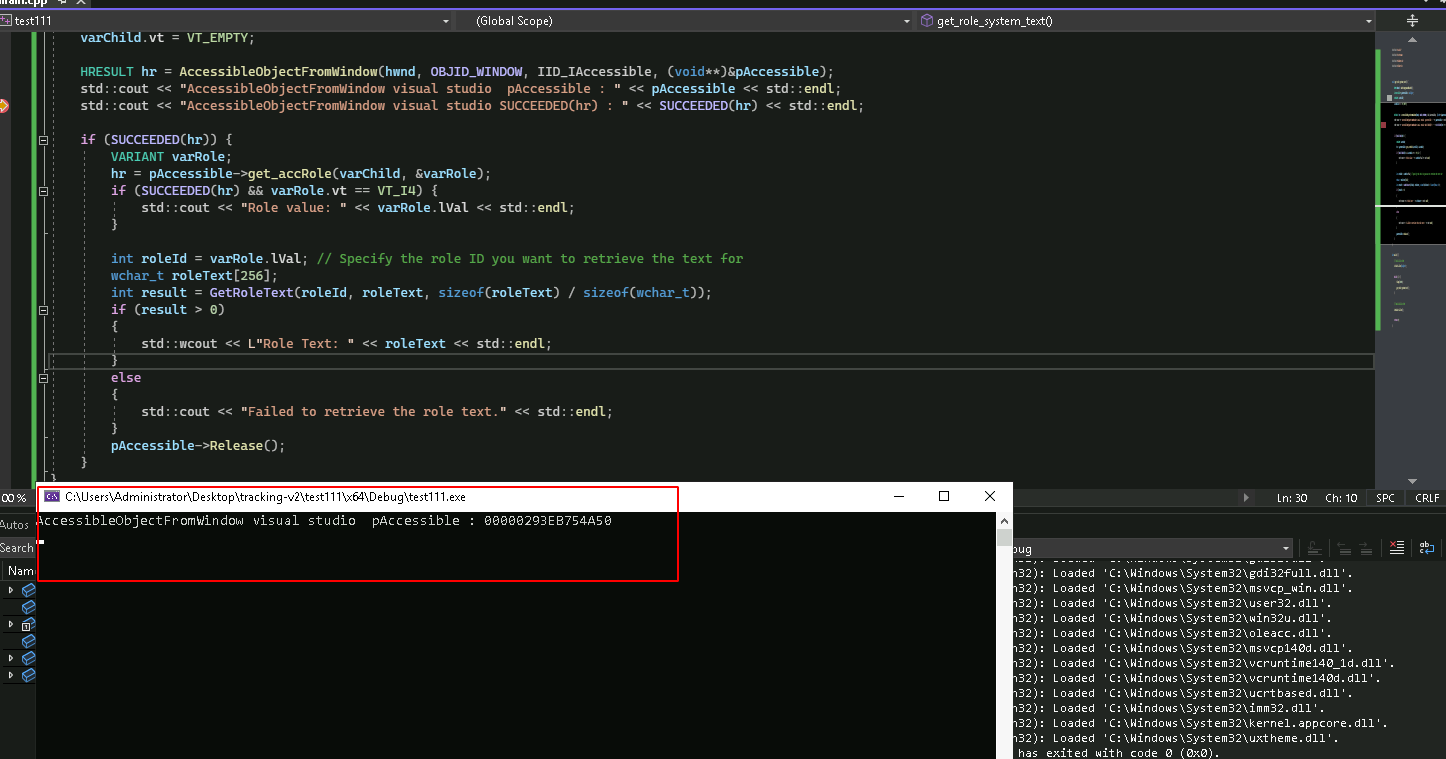Image resolution: width=1446 pixels, height=759 pixels.
Task: Click the go to next message icon
Action: point(1366,548)
